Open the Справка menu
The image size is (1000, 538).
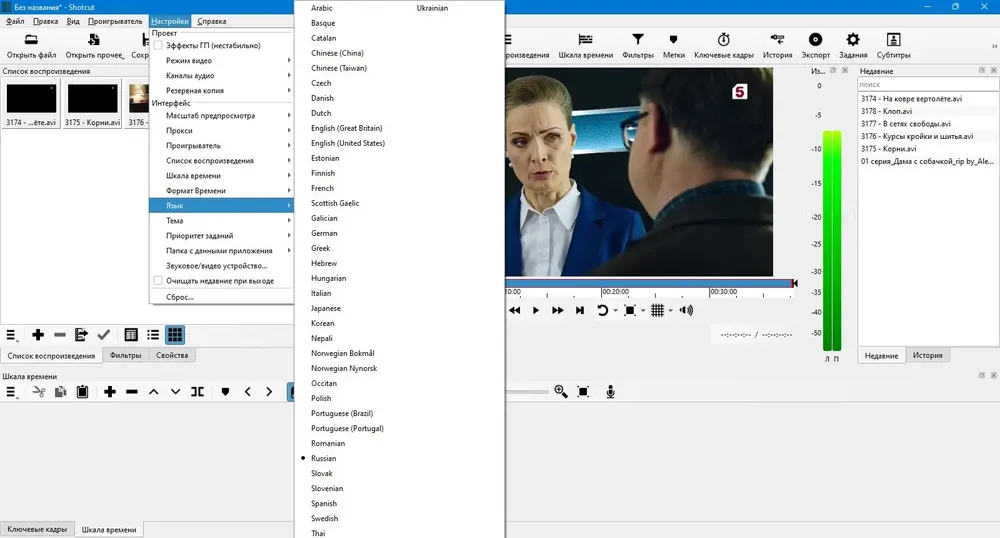[212, 21]
